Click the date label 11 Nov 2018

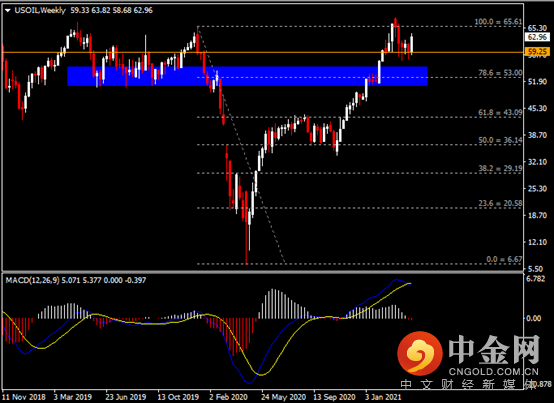click(x=24, y=397)
